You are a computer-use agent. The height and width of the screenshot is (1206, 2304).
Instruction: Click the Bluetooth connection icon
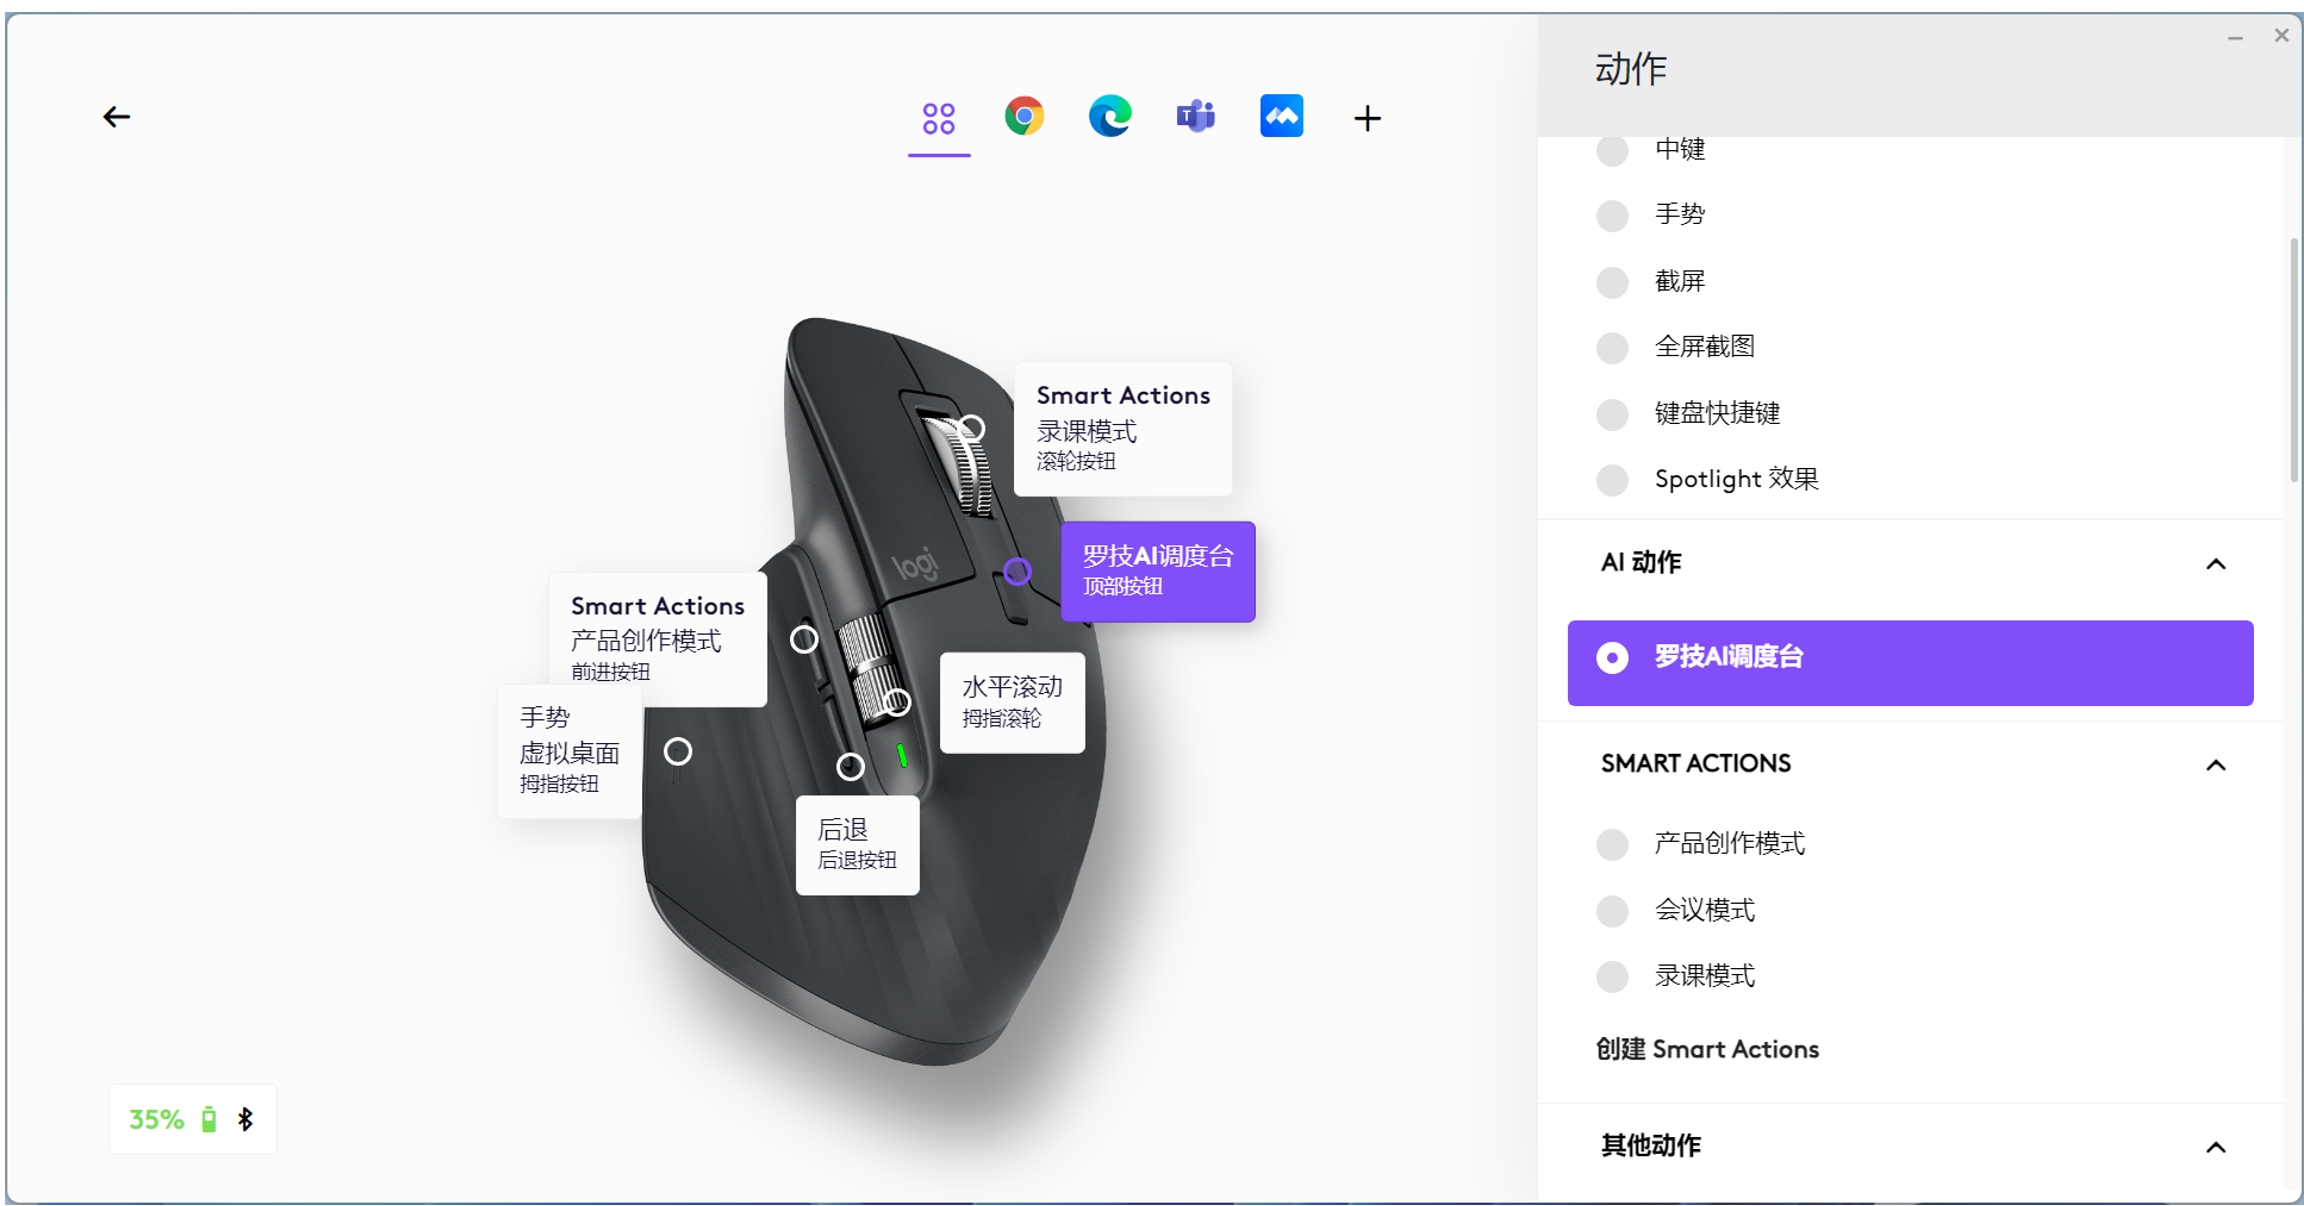coord(246,1119)
